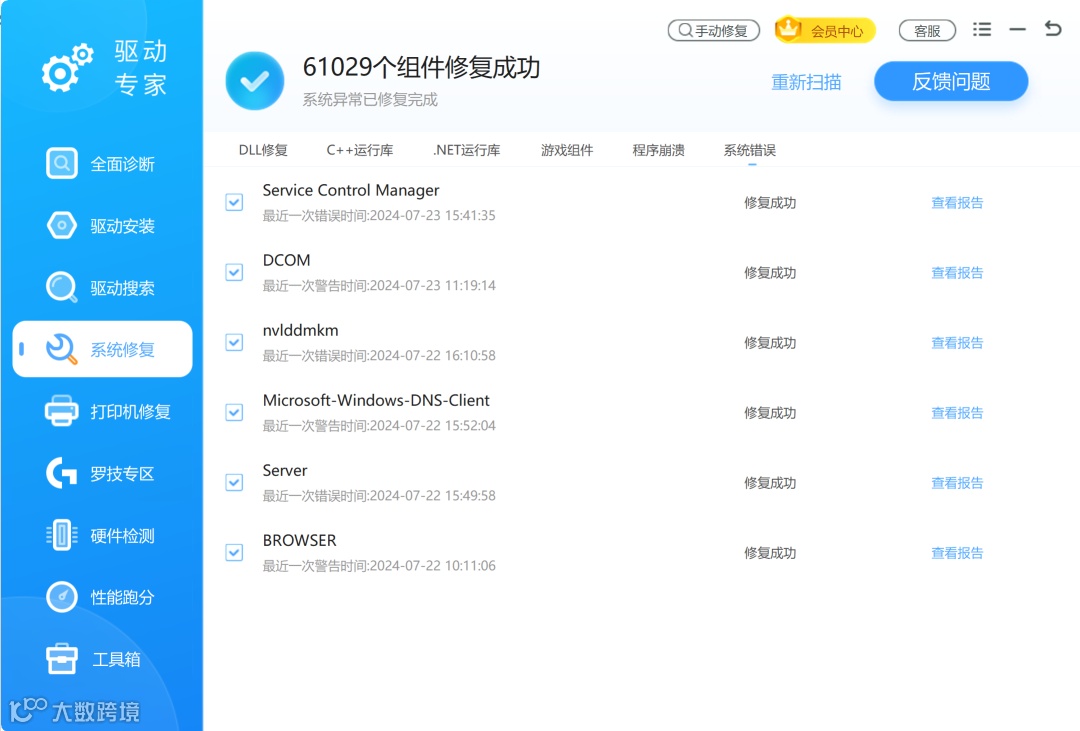Open 查看报告 for Microsoft-Windows-DNS-Client
1080x731 pixels.
click(957, 413)
